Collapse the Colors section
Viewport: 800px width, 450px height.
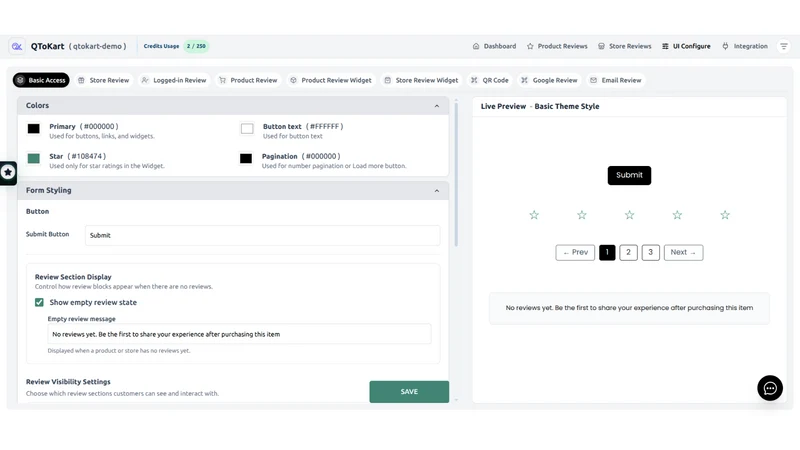(437, 106)
